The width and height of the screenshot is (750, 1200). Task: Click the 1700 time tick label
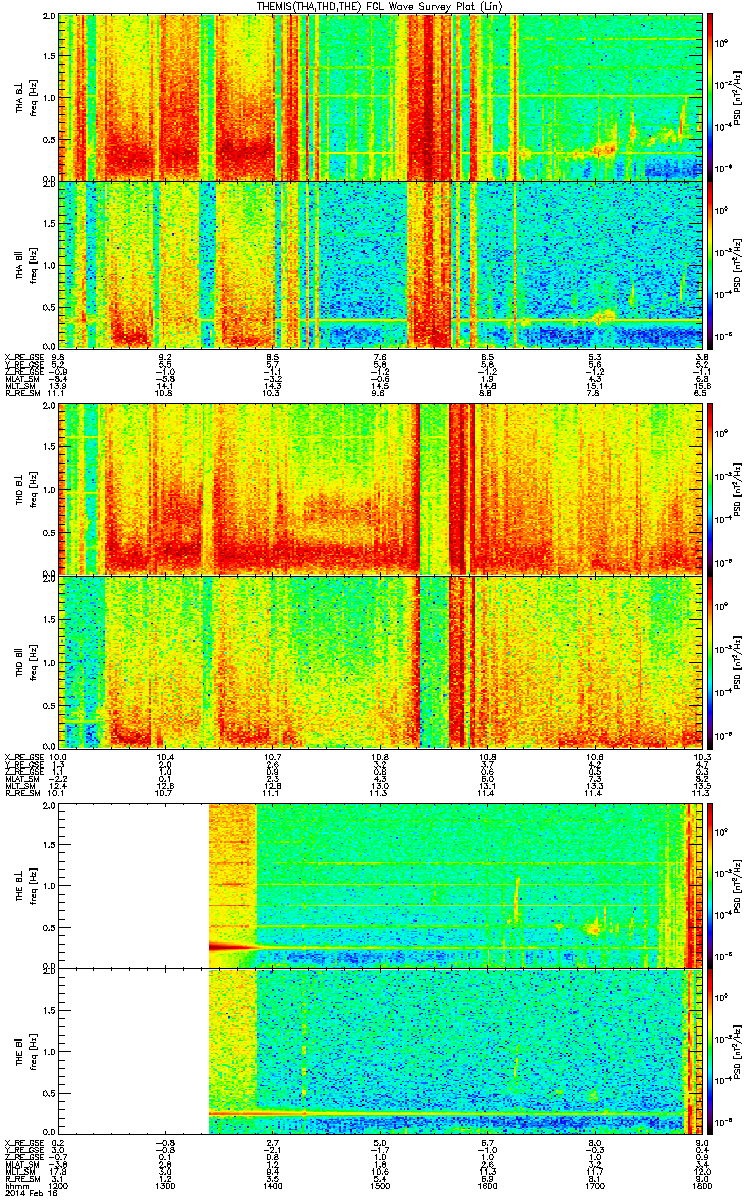[x=593, y=1186]
